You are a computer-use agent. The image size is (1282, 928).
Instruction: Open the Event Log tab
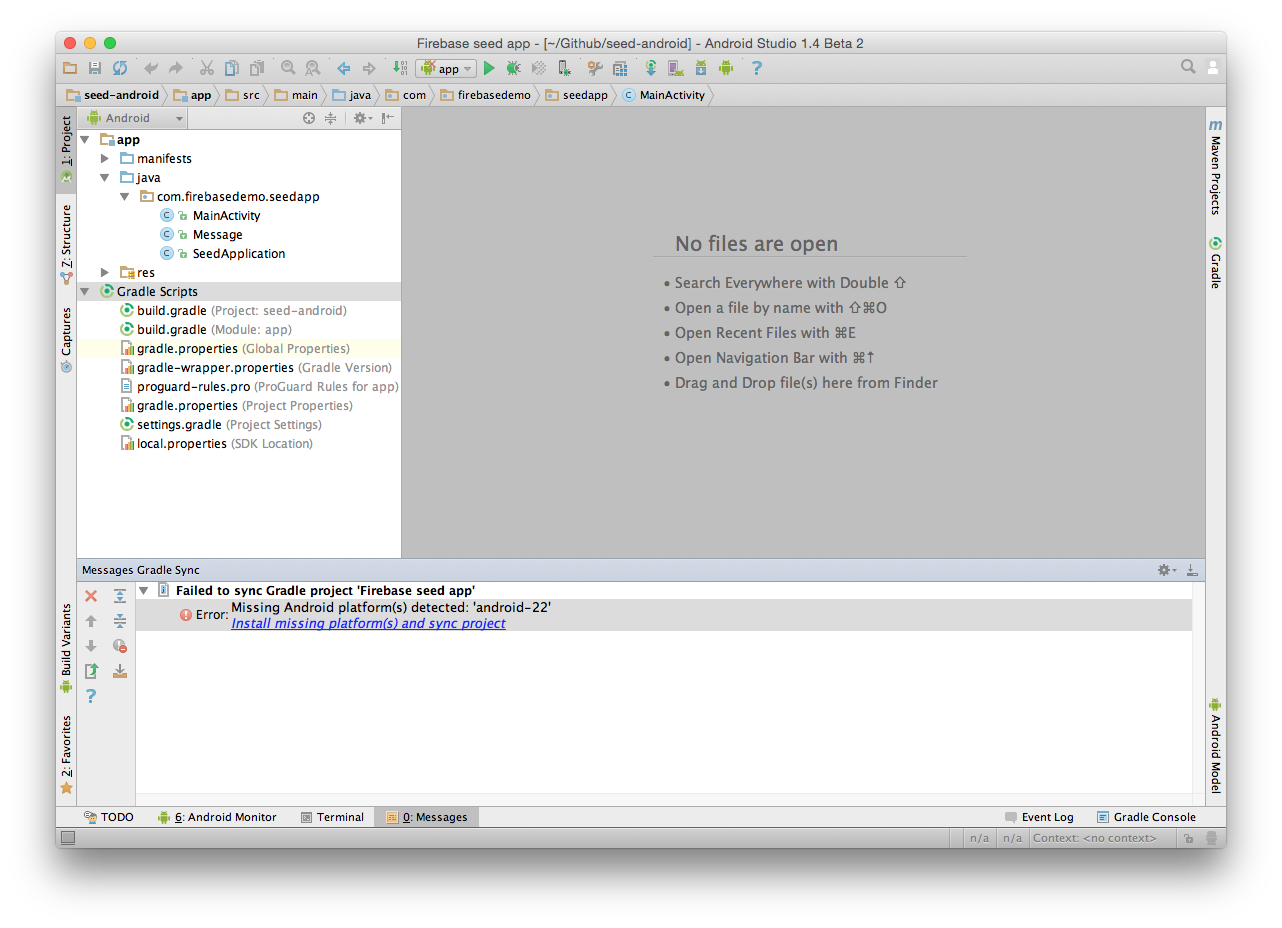point(1040,817)
